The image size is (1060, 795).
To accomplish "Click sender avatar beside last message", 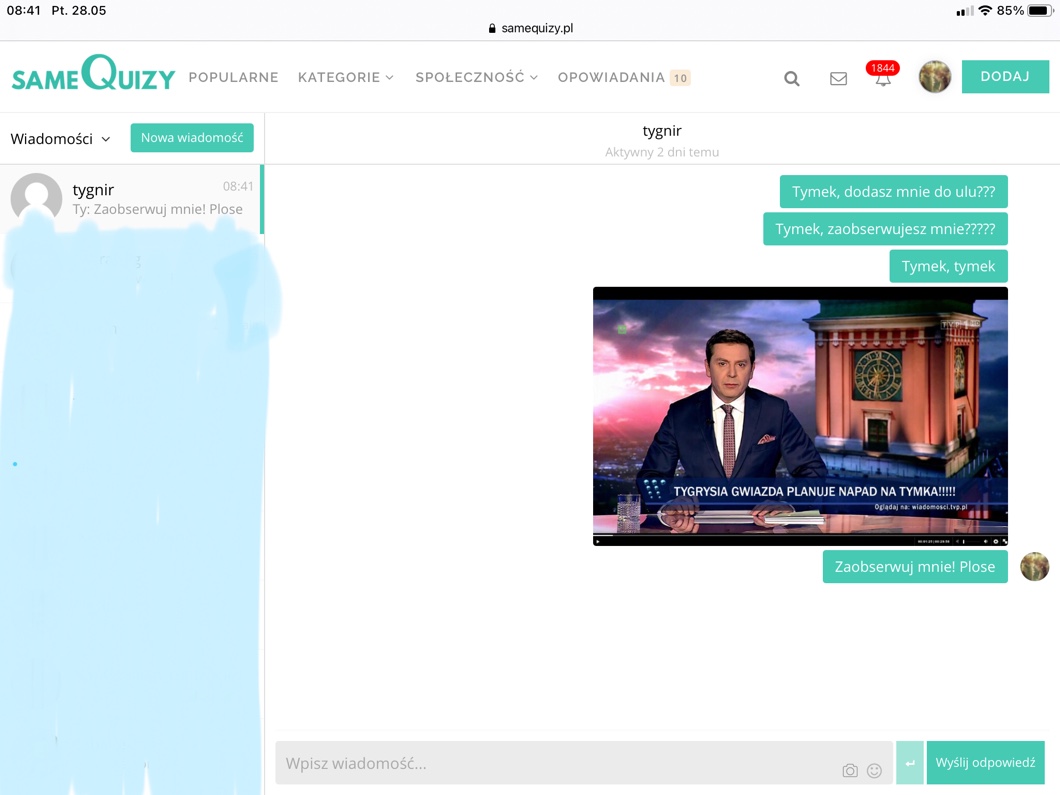I will [x=1034, y=567].
